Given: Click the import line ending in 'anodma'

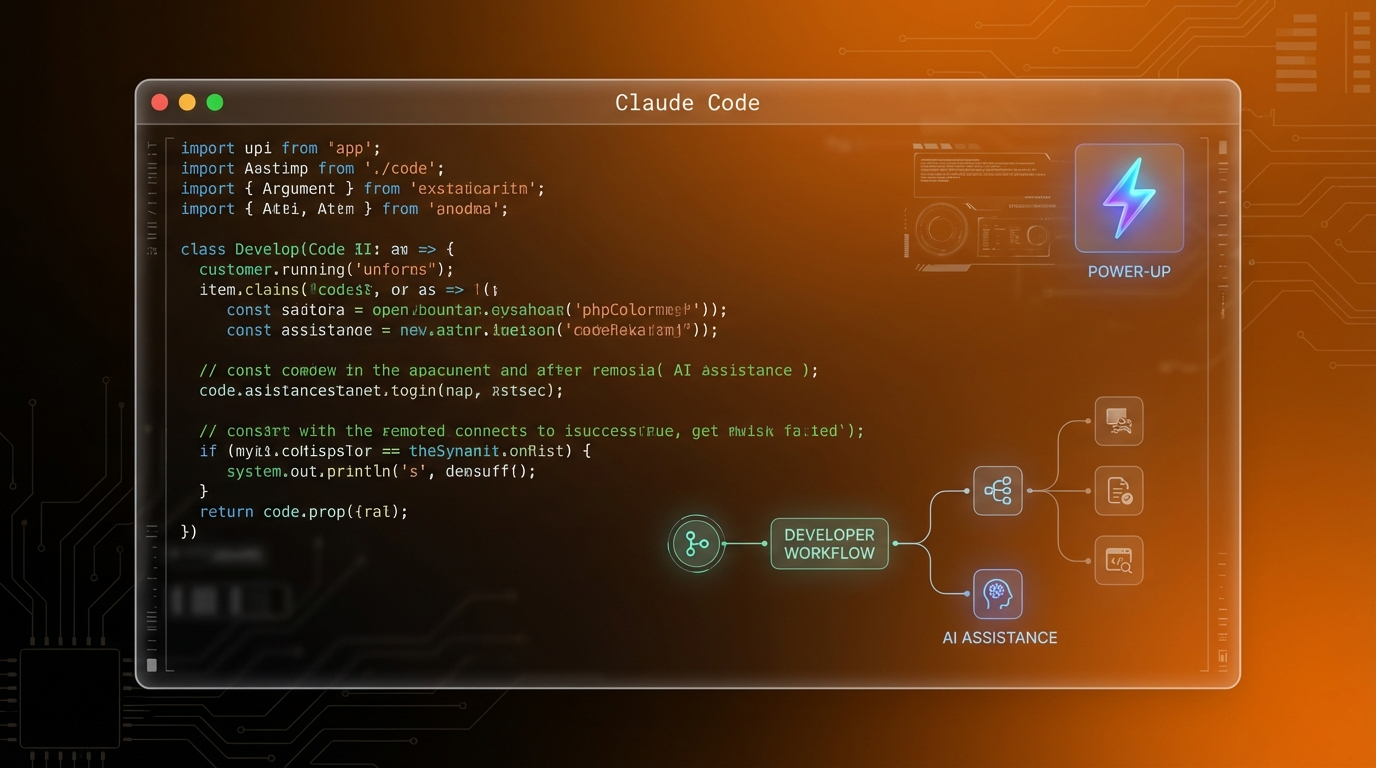Looking at the screenshot, I should click(345, 208).
